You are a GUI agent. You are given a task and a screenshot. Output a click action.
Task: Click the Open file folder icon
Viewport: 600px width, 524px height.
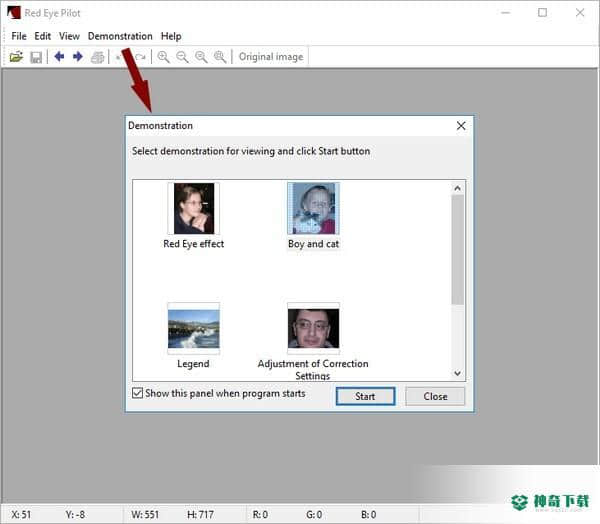coord(16,57)
